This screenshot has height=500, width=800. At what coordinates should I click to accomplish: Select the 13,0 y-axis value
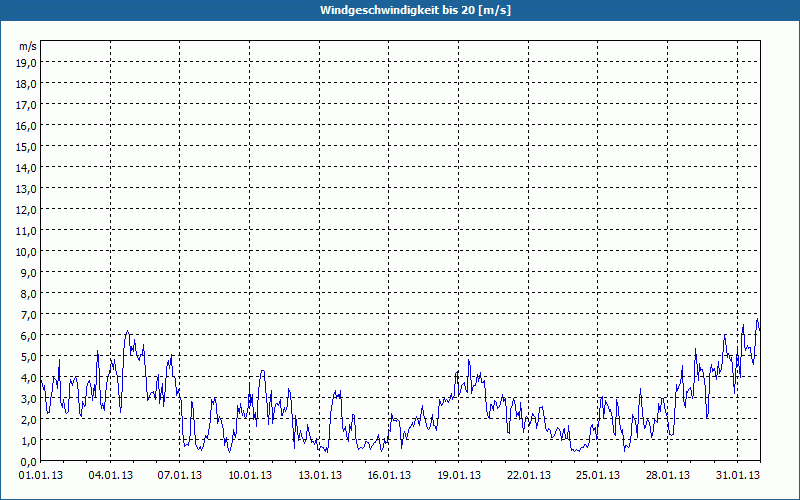click(x=28, y=189)
